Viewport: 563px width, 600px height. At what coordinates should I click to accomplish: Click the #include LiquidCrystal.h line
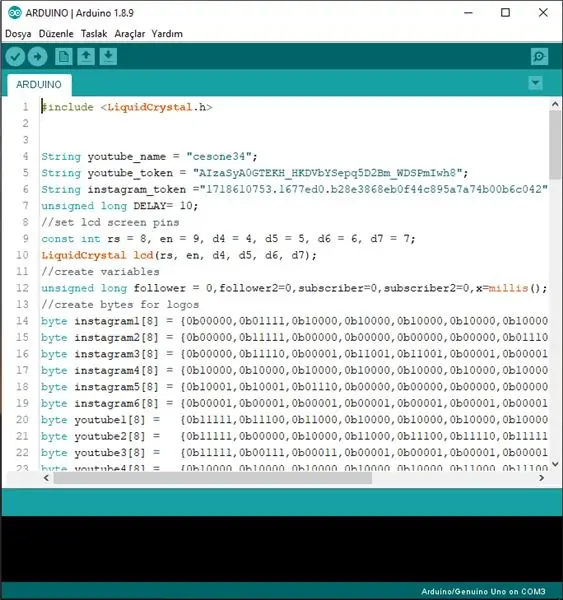(127, 107)
